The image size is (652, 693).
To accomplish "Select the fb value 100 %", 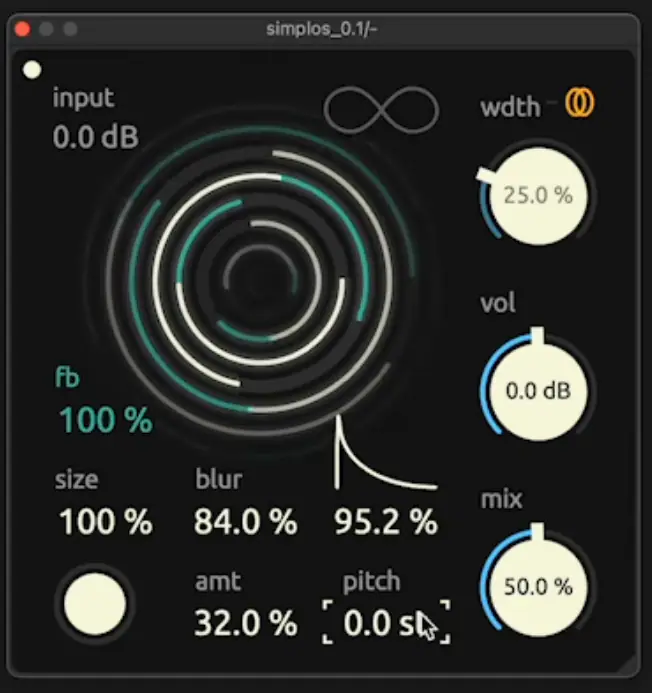I will [106, 420].
